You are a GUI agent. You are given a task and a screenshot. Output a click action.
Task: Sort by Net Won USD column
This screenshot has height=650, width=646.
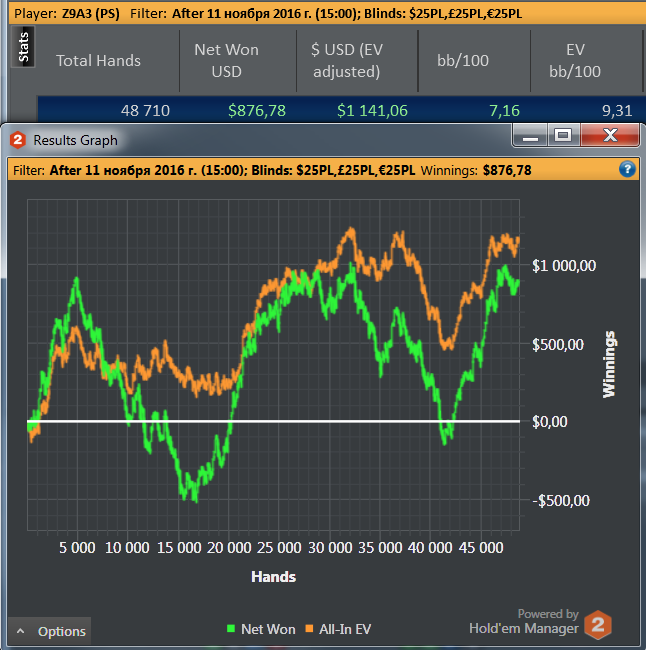226,61
